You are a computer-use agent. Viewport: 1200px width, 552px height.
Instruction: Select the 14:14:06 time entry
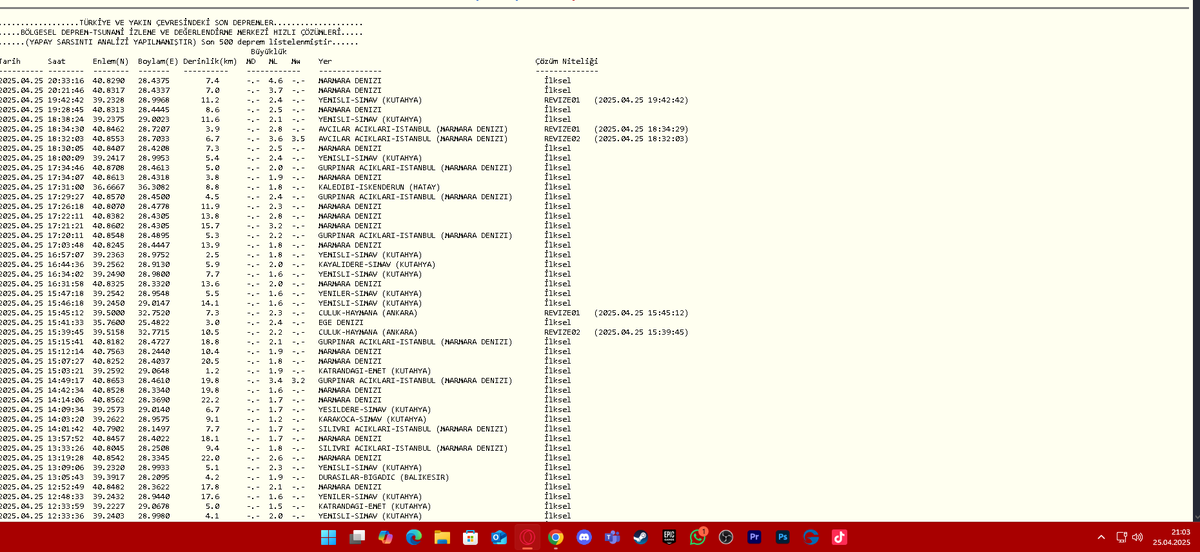pos(66,399)
